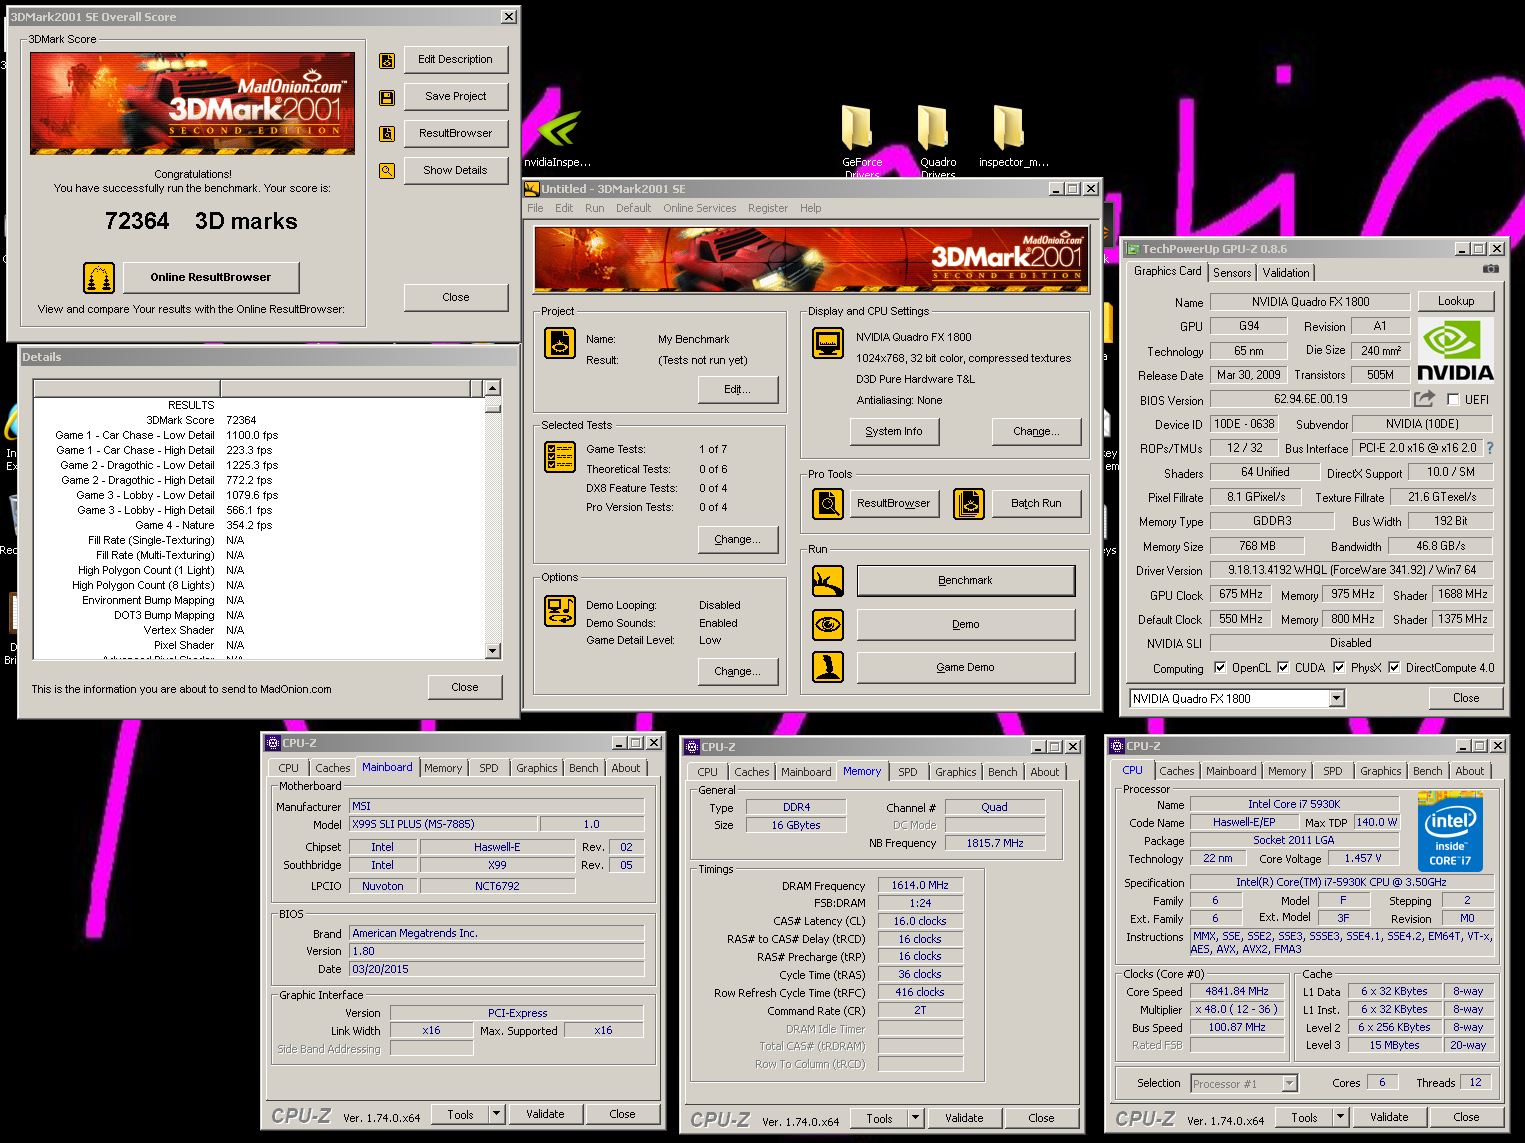
Task: Switch to the Sensors tab in GPU-Z
Action: click(x=1232, y=273)
